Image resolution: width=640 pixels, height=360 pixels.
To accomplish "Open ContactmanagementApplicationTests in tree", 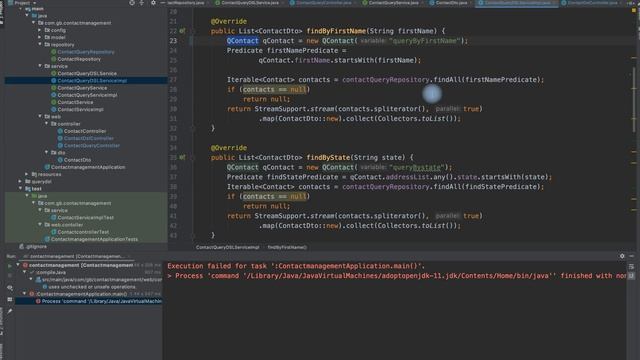I will 94,239.
